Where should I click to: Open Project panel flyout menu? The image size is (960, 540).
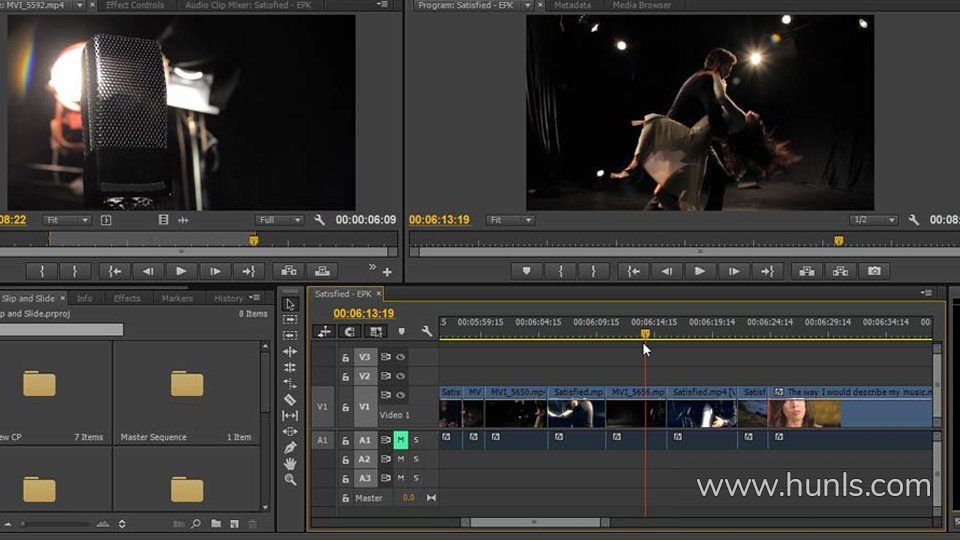click(255, 298)
